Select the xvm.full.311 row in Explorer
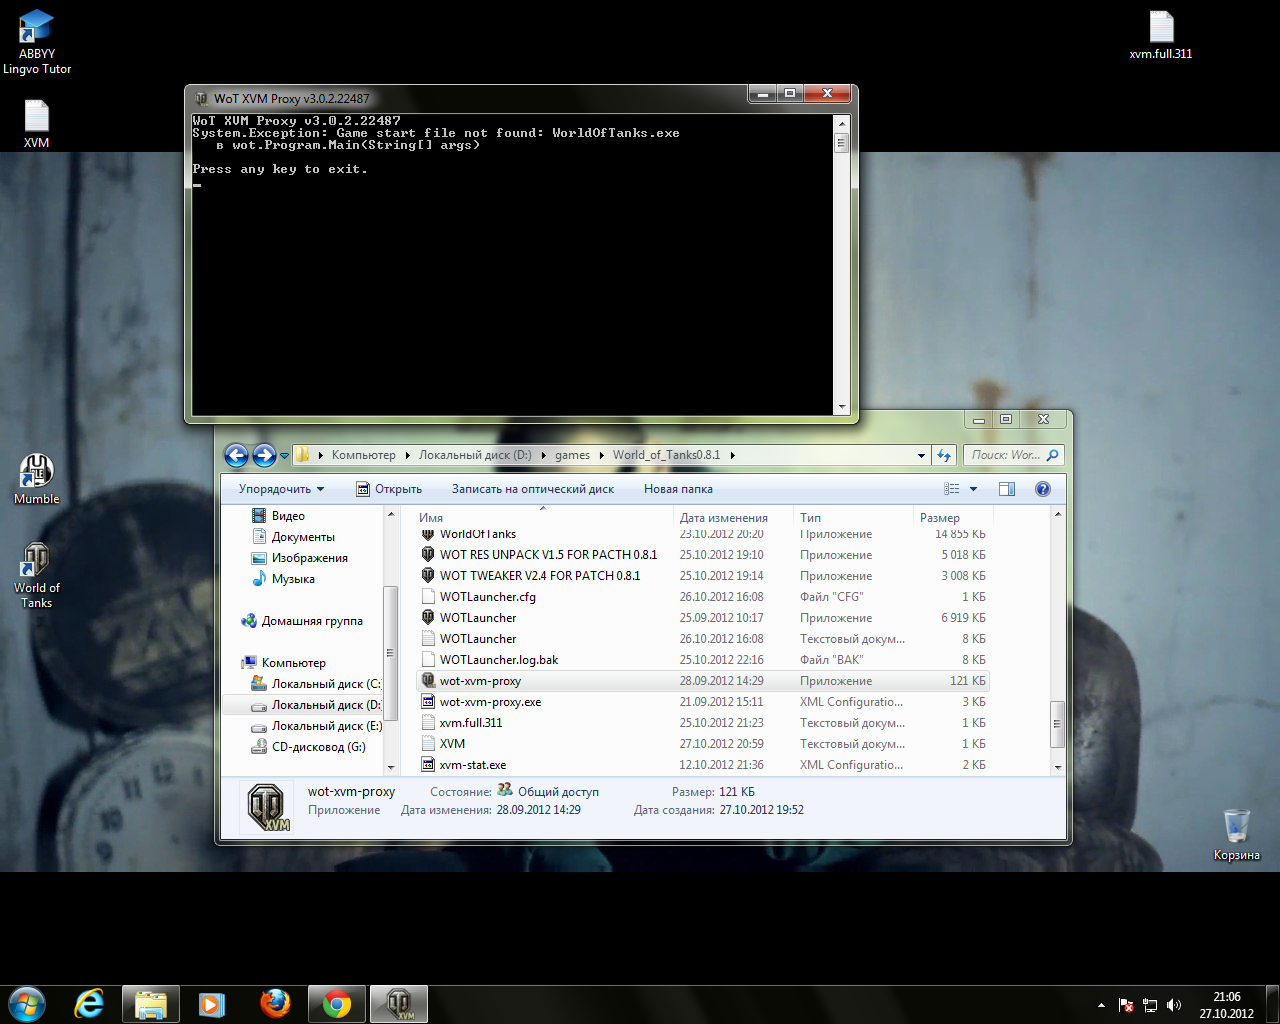The image size is (1280, 1024). (x=703, y=723)
